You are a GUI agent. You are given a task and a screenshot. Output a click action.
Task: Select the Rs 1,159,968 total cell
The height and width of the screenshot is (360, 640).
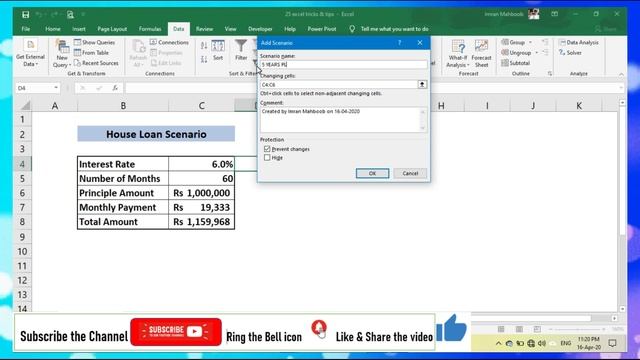(202, 222)
